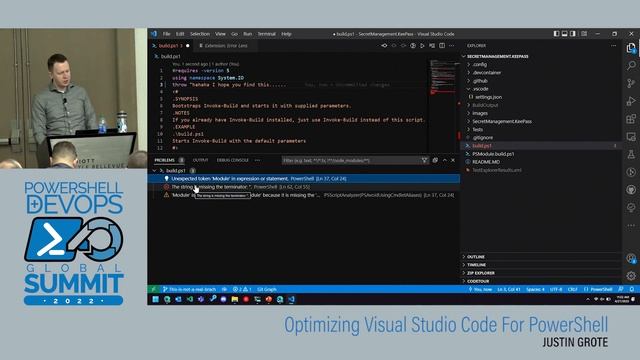Viewport: 640px width, 360px height.
Task: Maximize the bottom panel with chevron up
Action: (444, 160)
